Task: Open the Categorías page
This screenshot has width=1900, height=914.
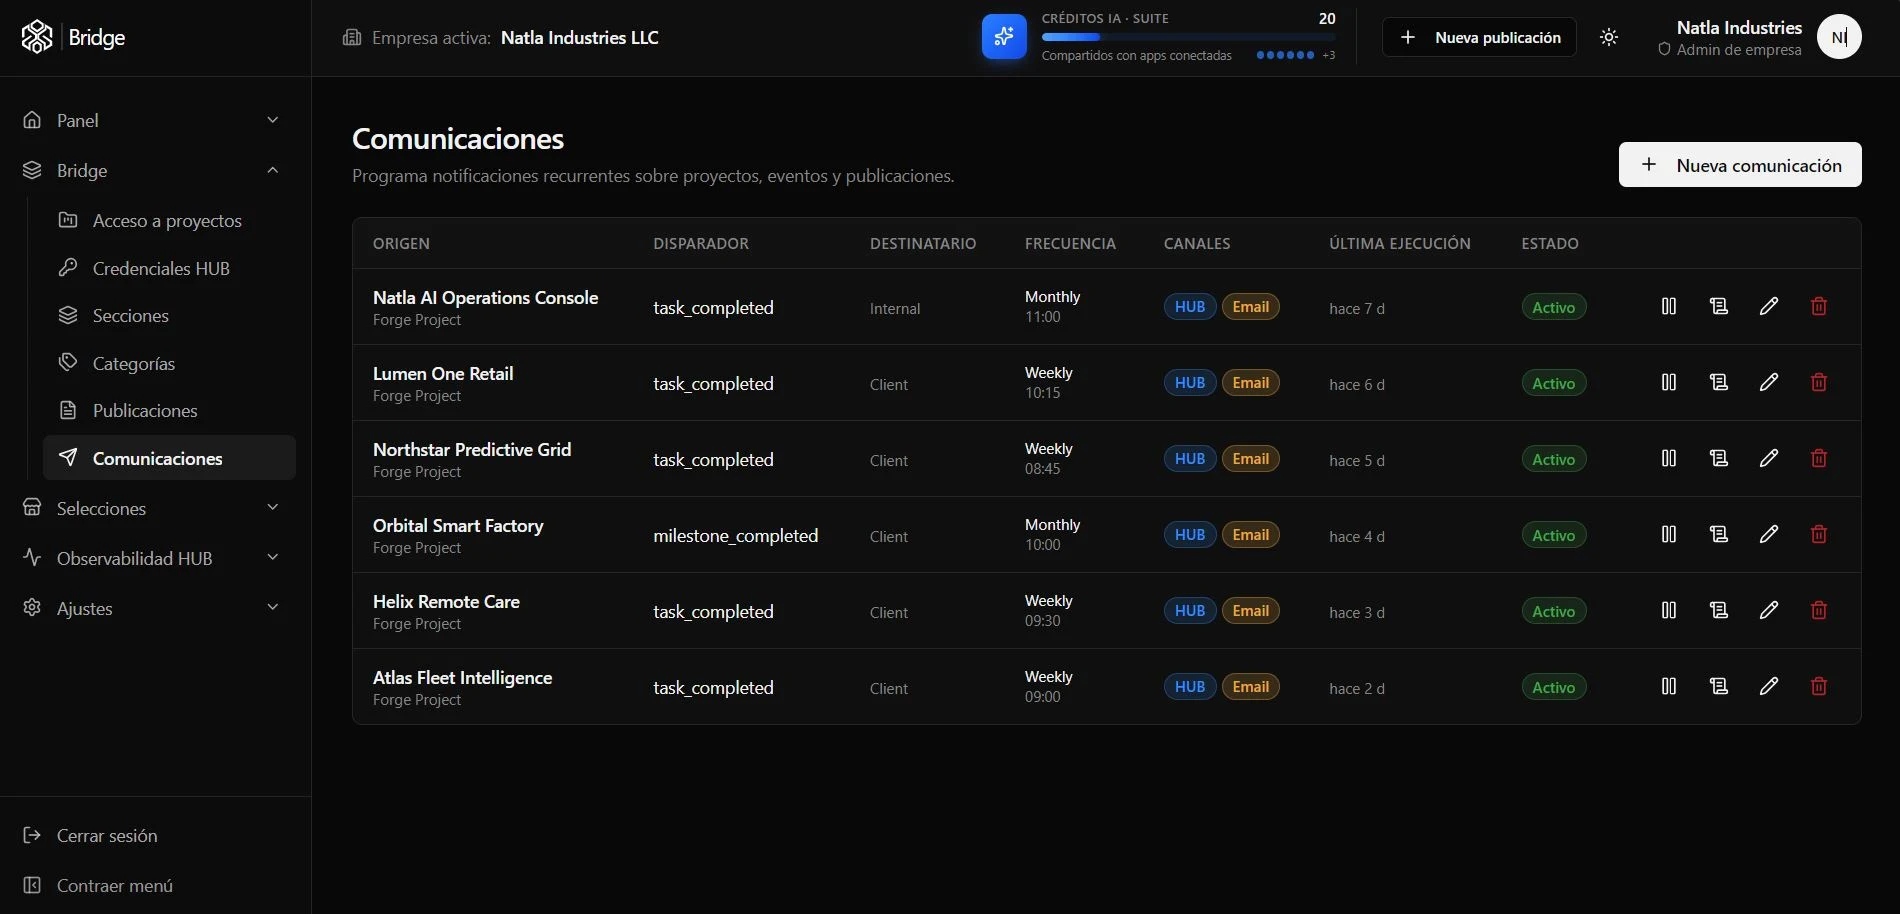Action: click(170, 363)
